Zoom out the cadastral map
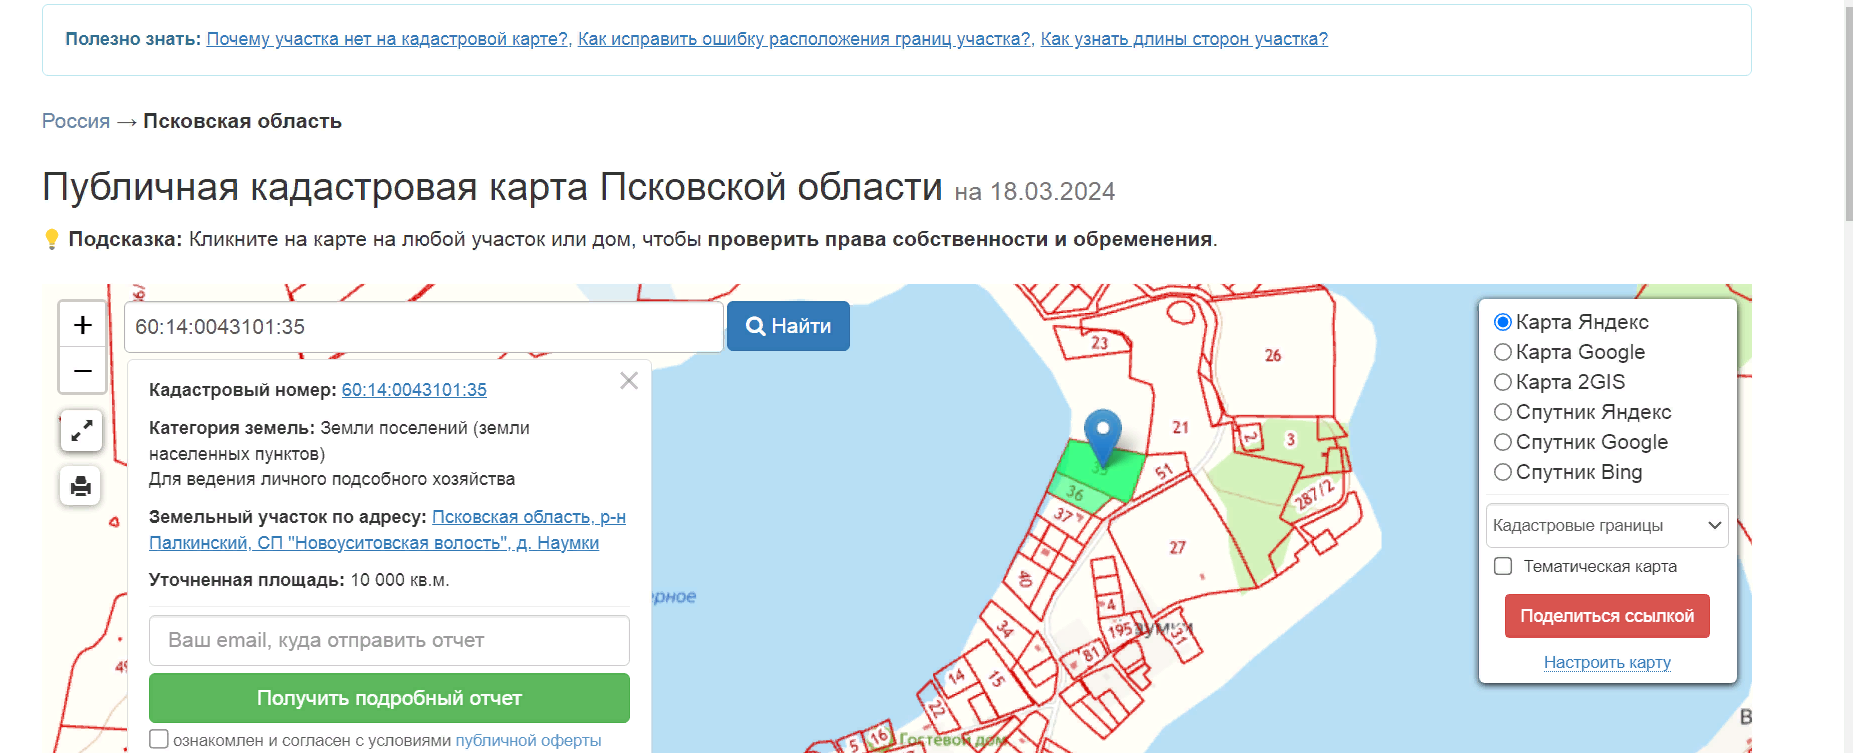Image resolution: width=1853 pixels, height=753 pixels. tap(83, 371)
